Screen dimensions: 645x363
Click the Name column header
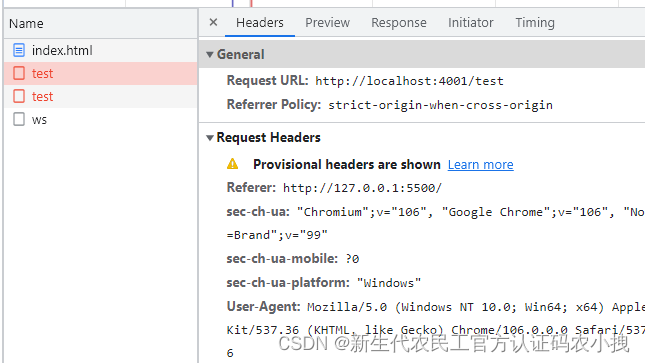[x=101, y=23]
